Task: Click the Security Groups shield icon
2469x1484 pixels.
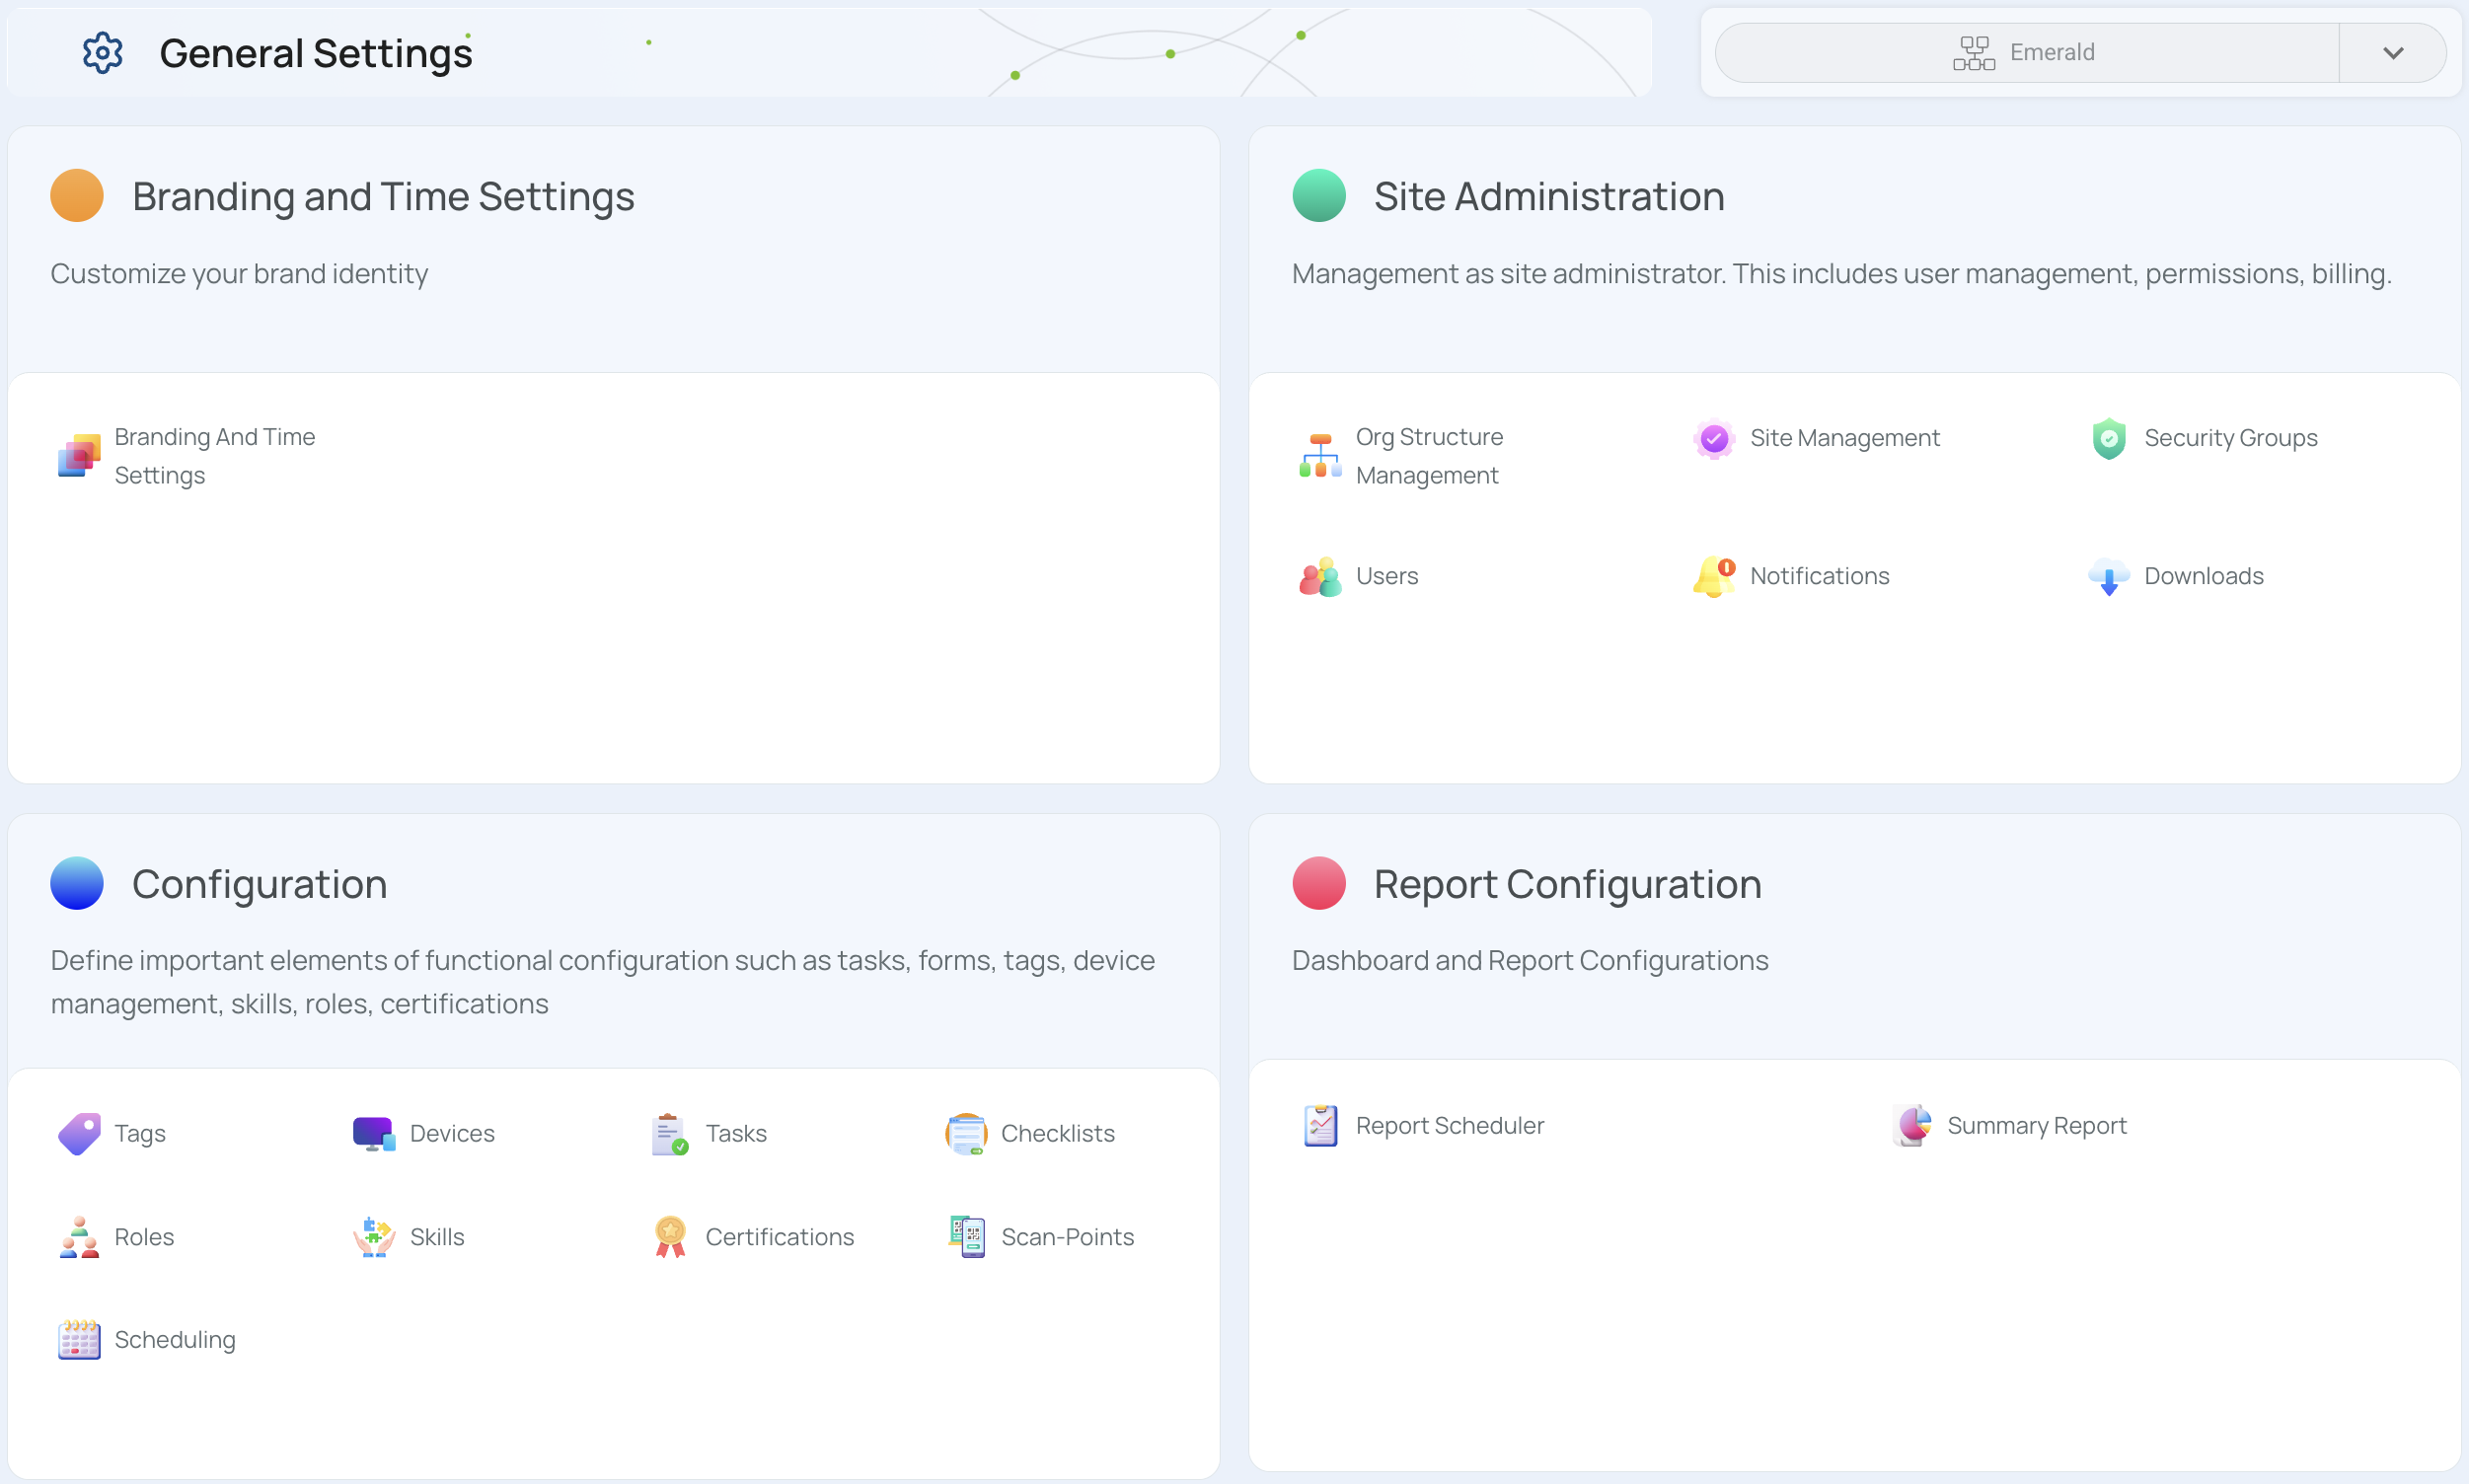Action: (2108, 438)
